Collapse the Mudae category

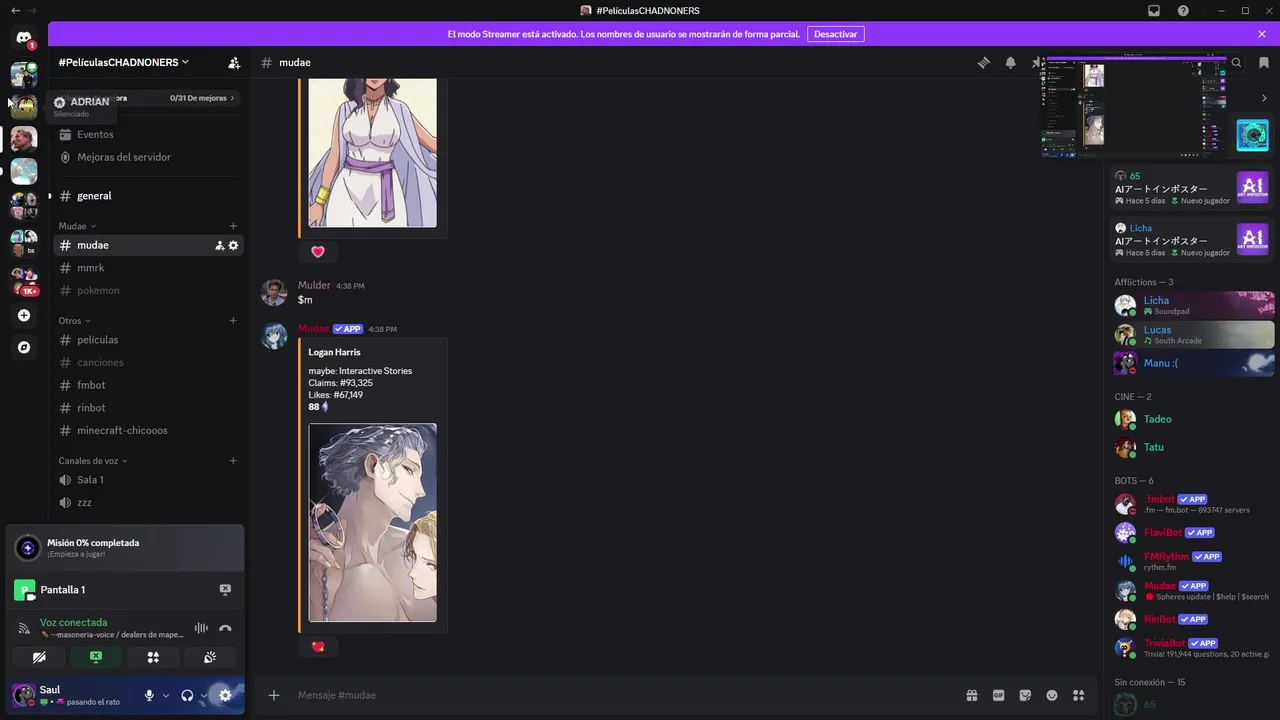pyautogui.click(x=77, y=226)
